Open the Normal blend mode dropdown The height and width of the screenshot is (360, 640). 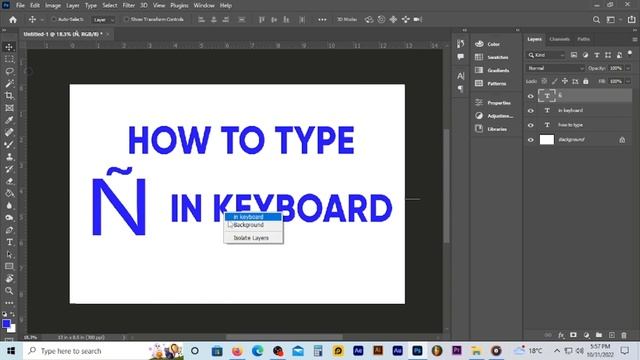tap(555, 68)
